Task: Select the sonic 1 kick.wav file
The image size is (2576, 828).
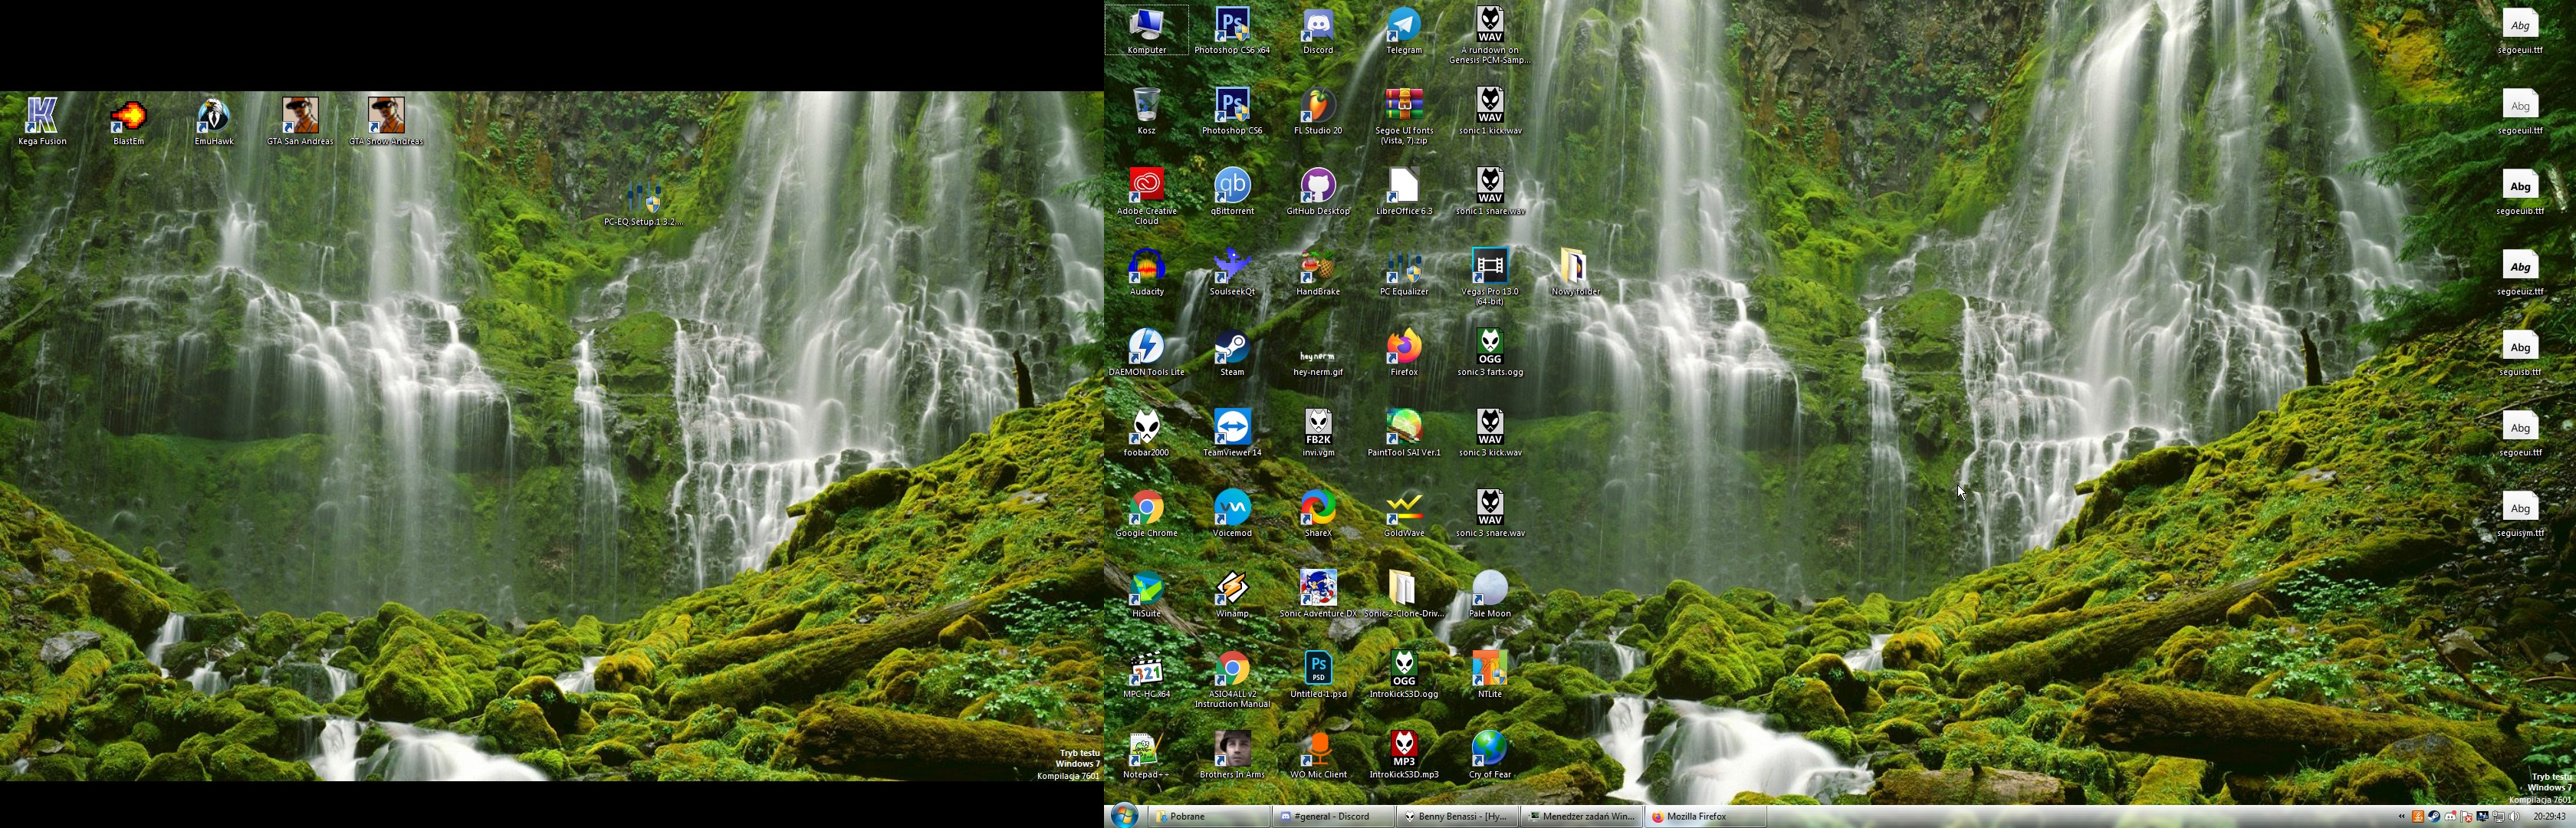Action: [x=1490, y=110]
